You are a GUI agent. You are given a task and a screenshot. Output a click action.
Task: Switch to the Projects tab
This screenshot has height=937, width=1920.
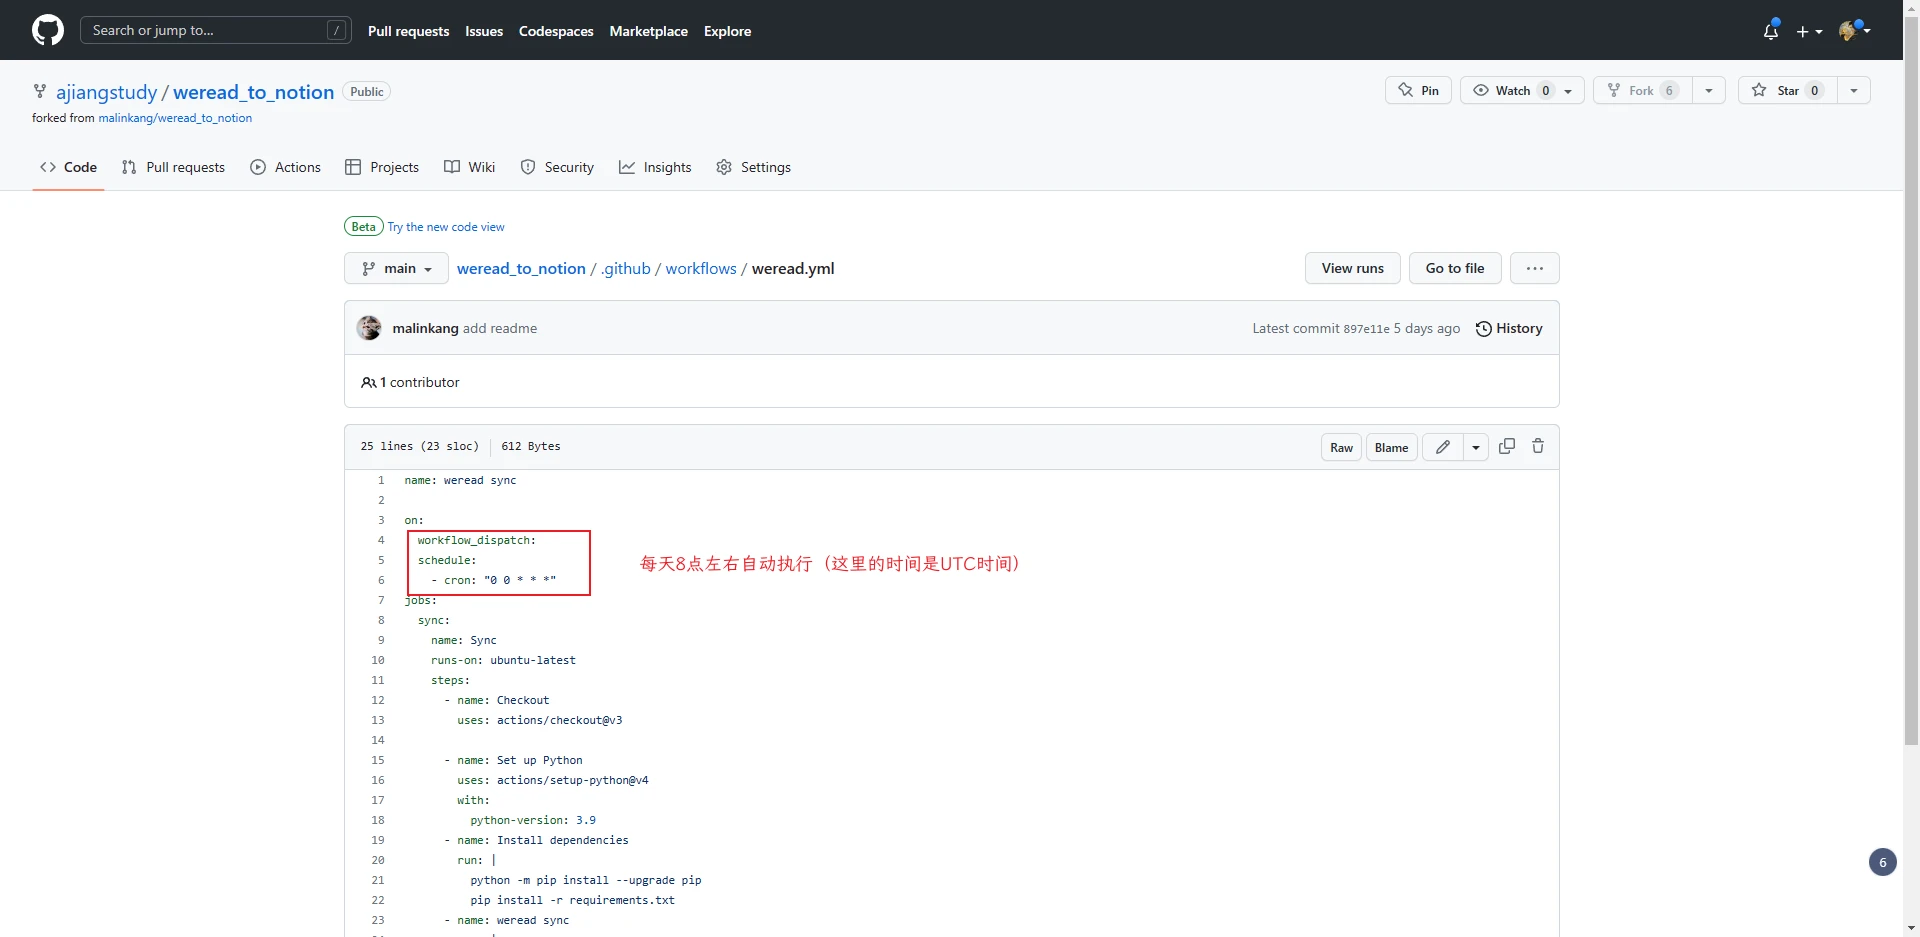click(x=382, y=167)
